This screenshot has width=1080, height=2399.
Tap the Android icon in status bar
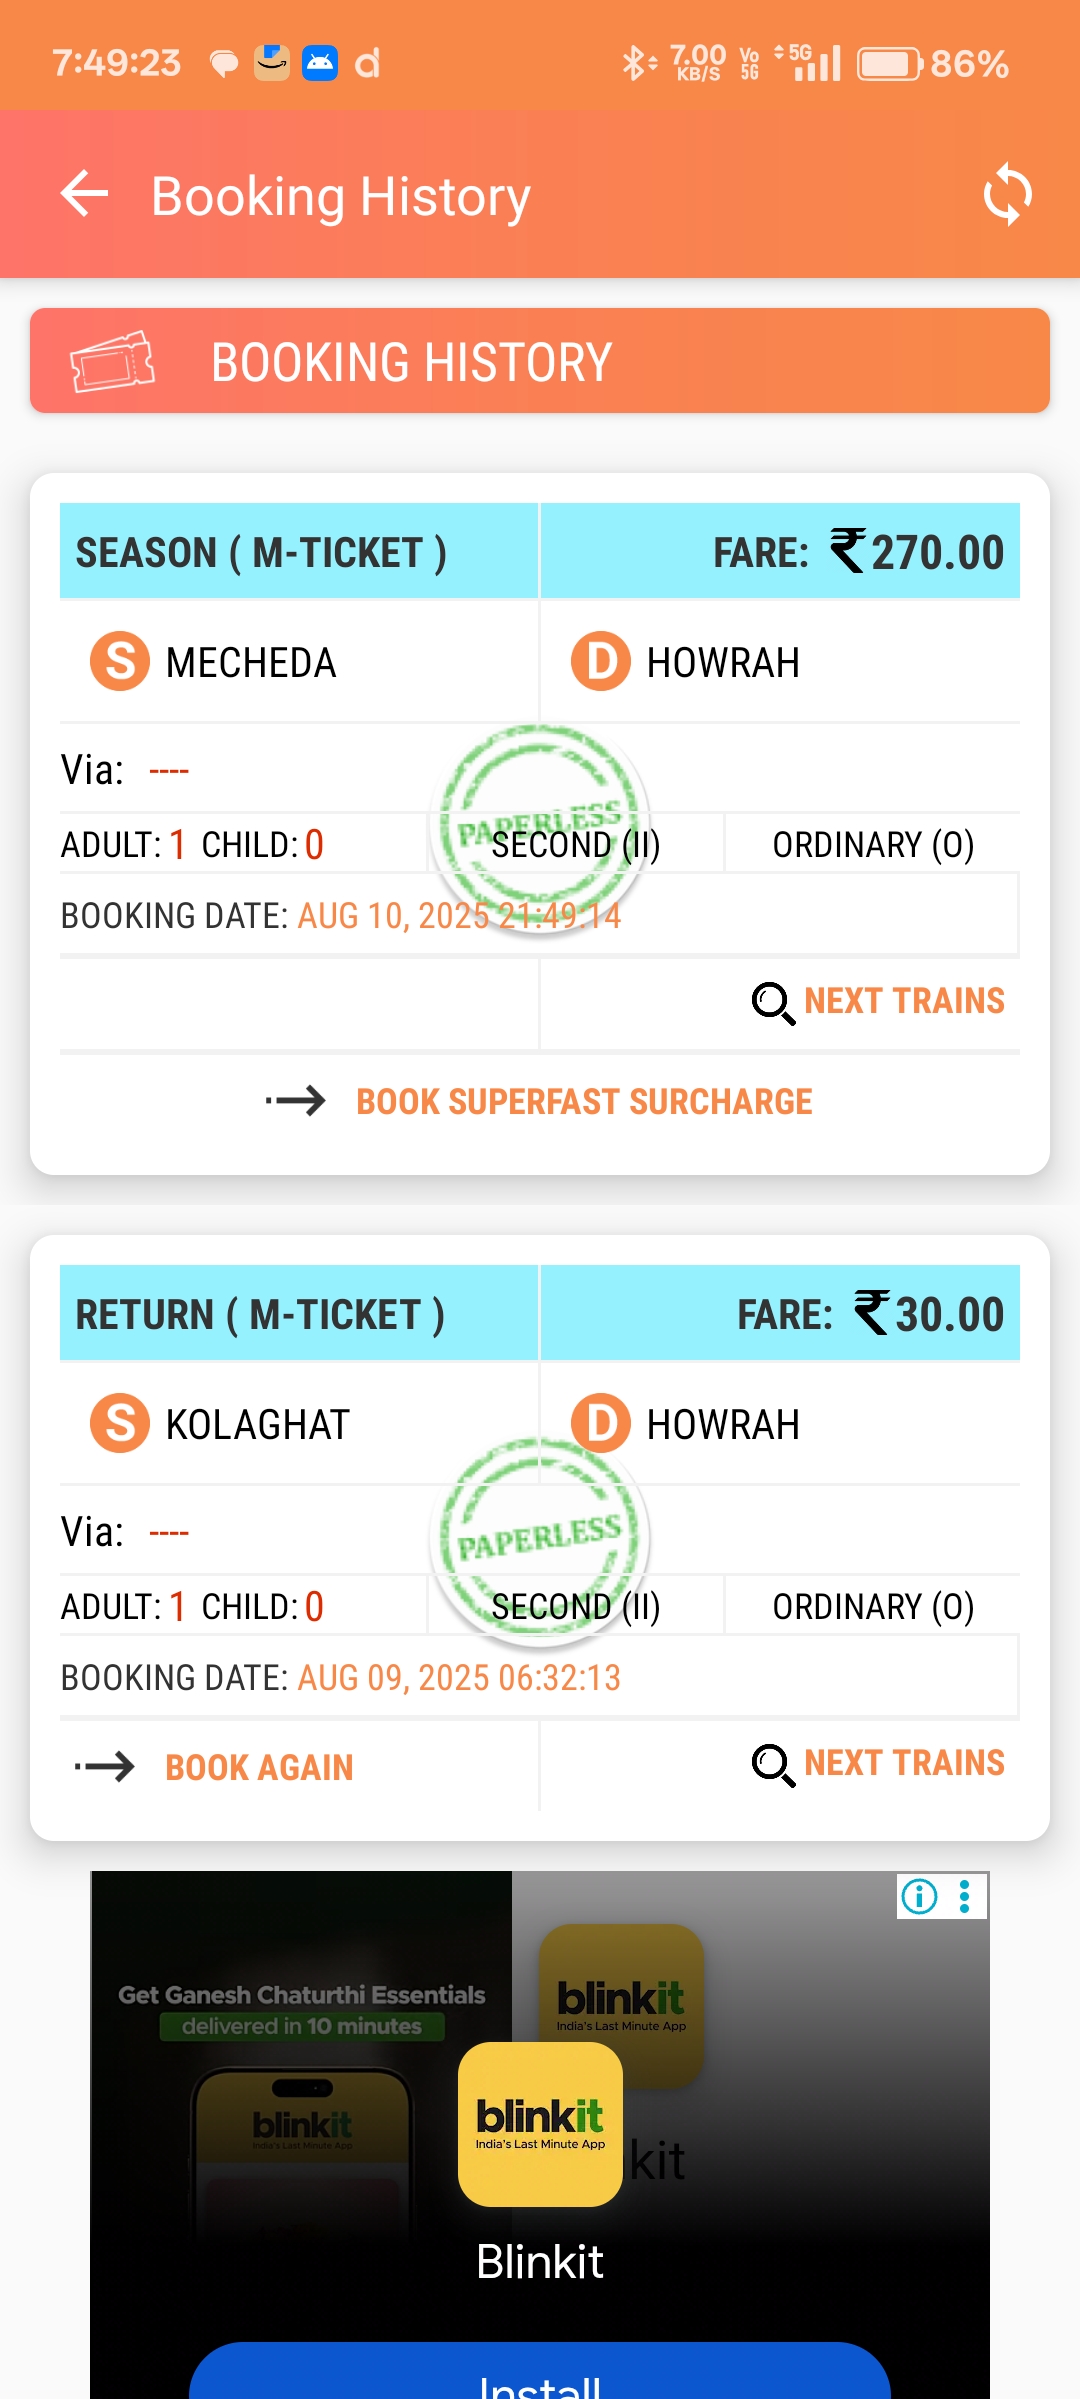(x=320, y=63)
